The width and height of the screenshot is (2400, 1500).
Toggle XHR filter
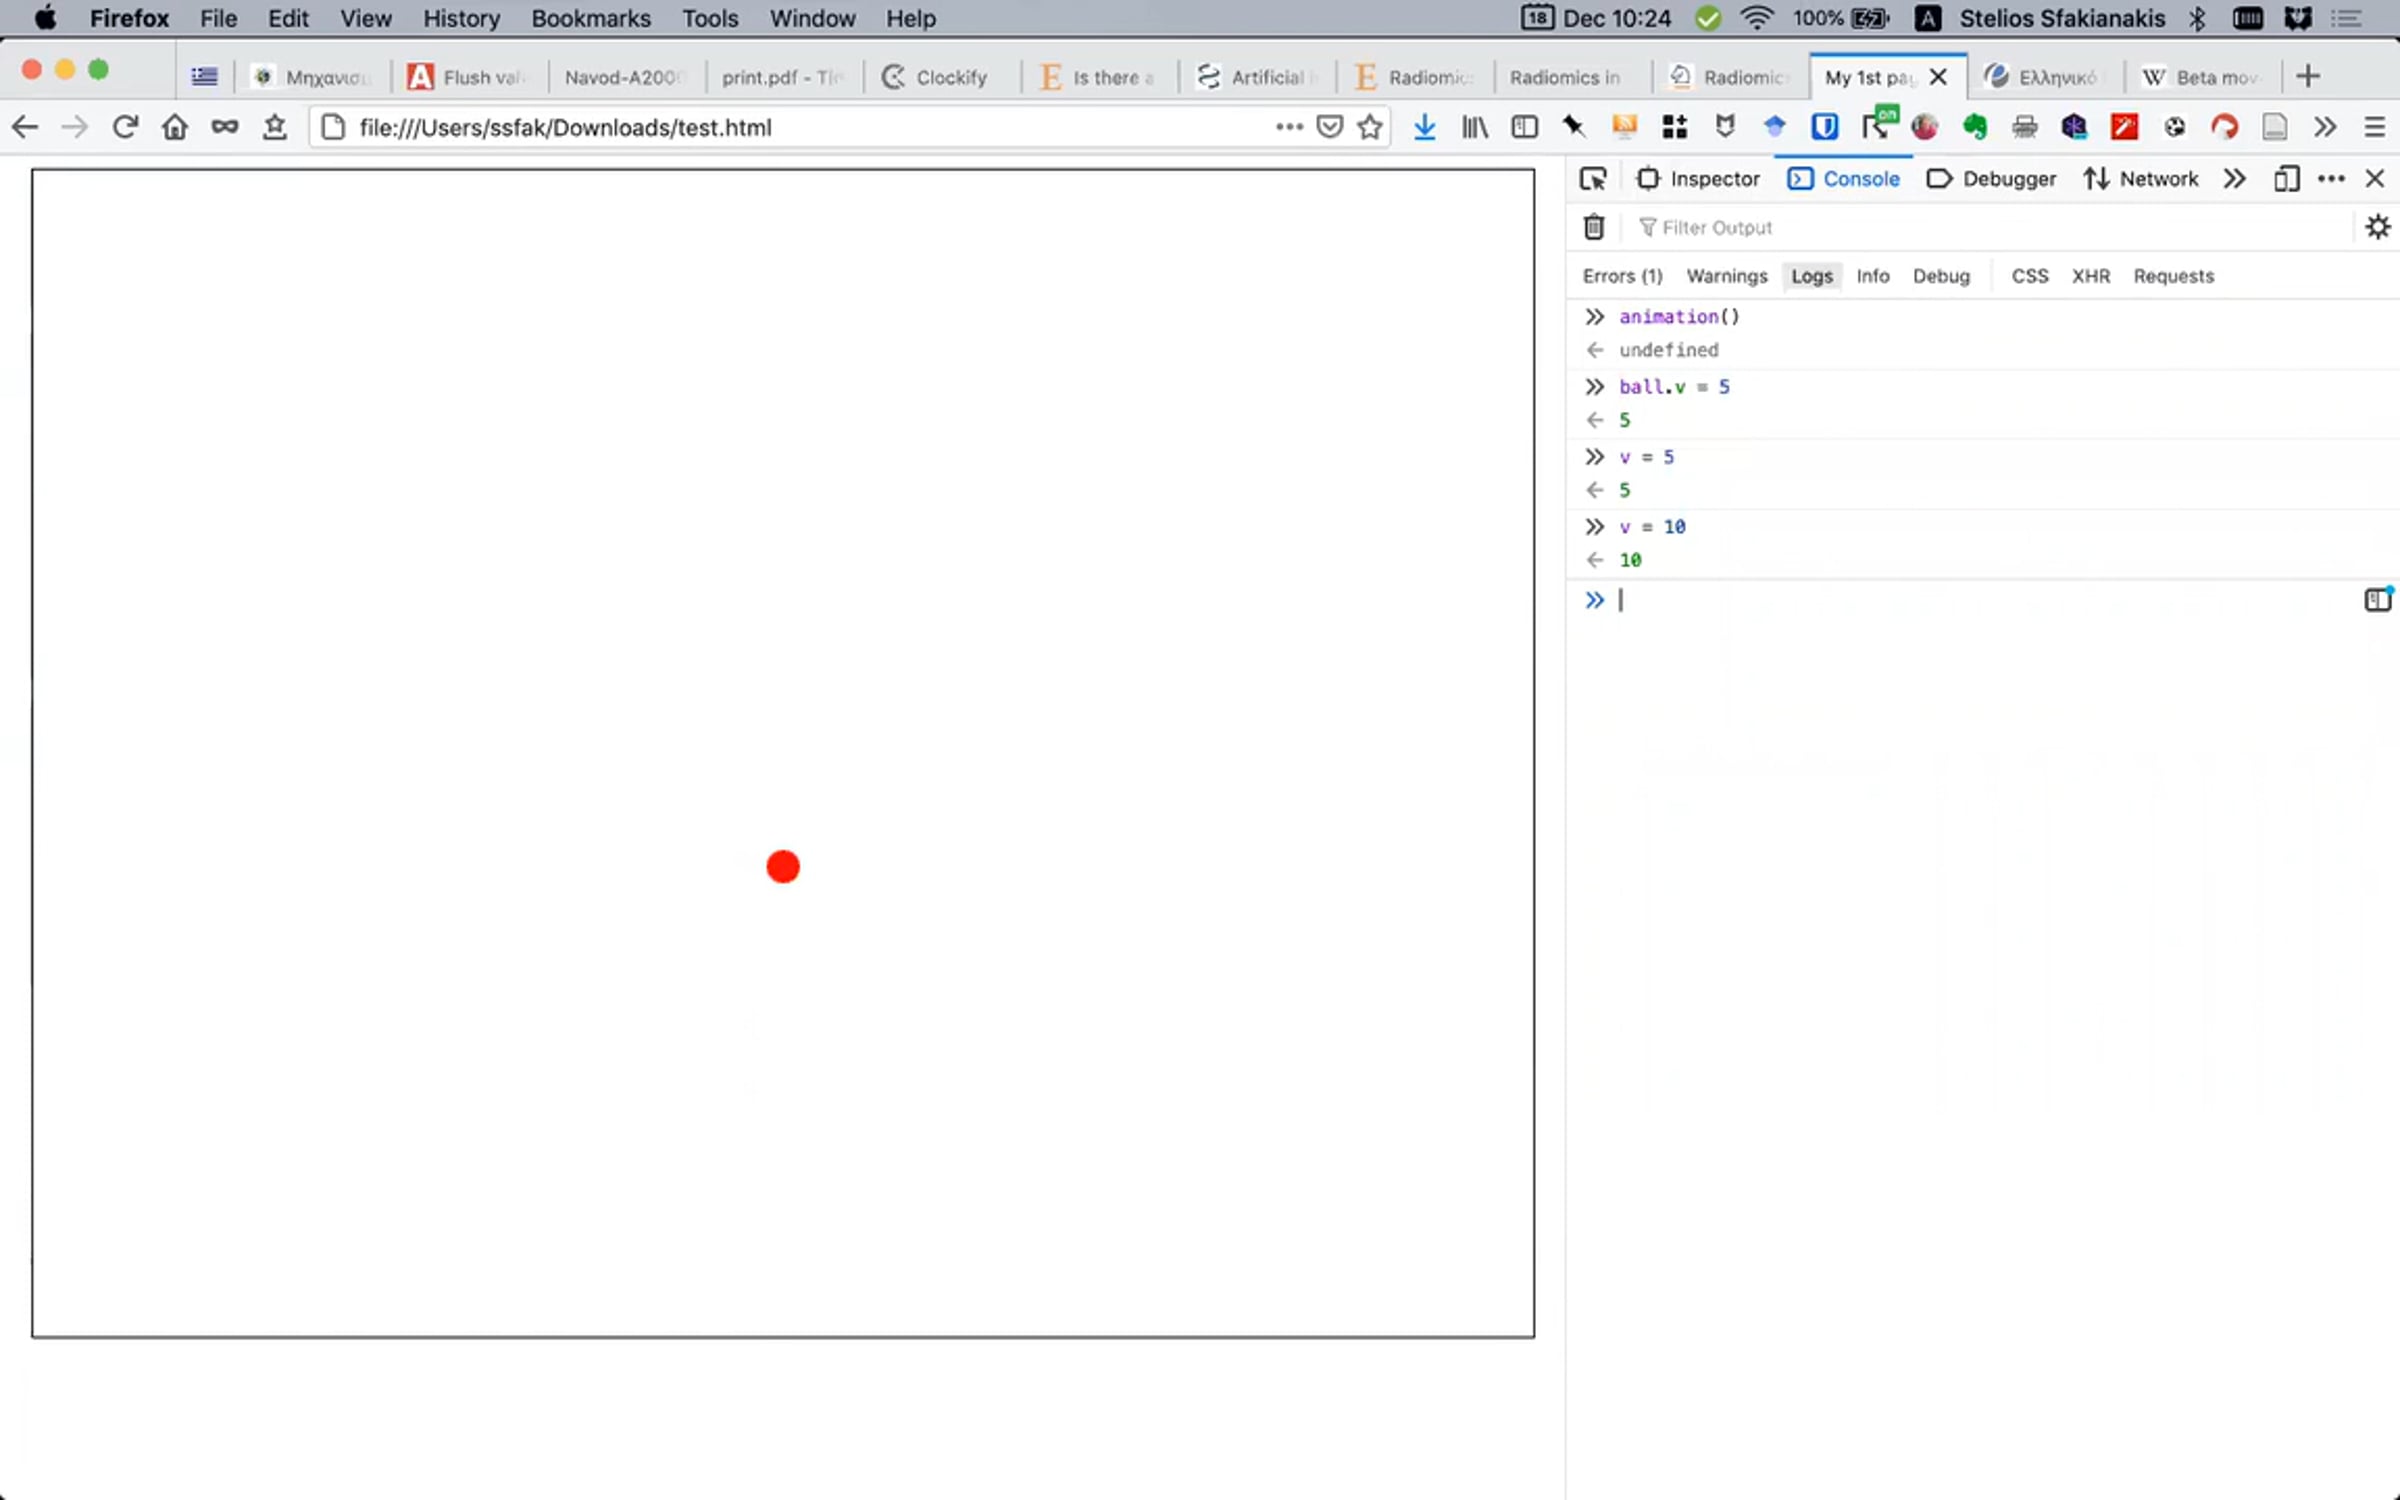pos(2091,276)
